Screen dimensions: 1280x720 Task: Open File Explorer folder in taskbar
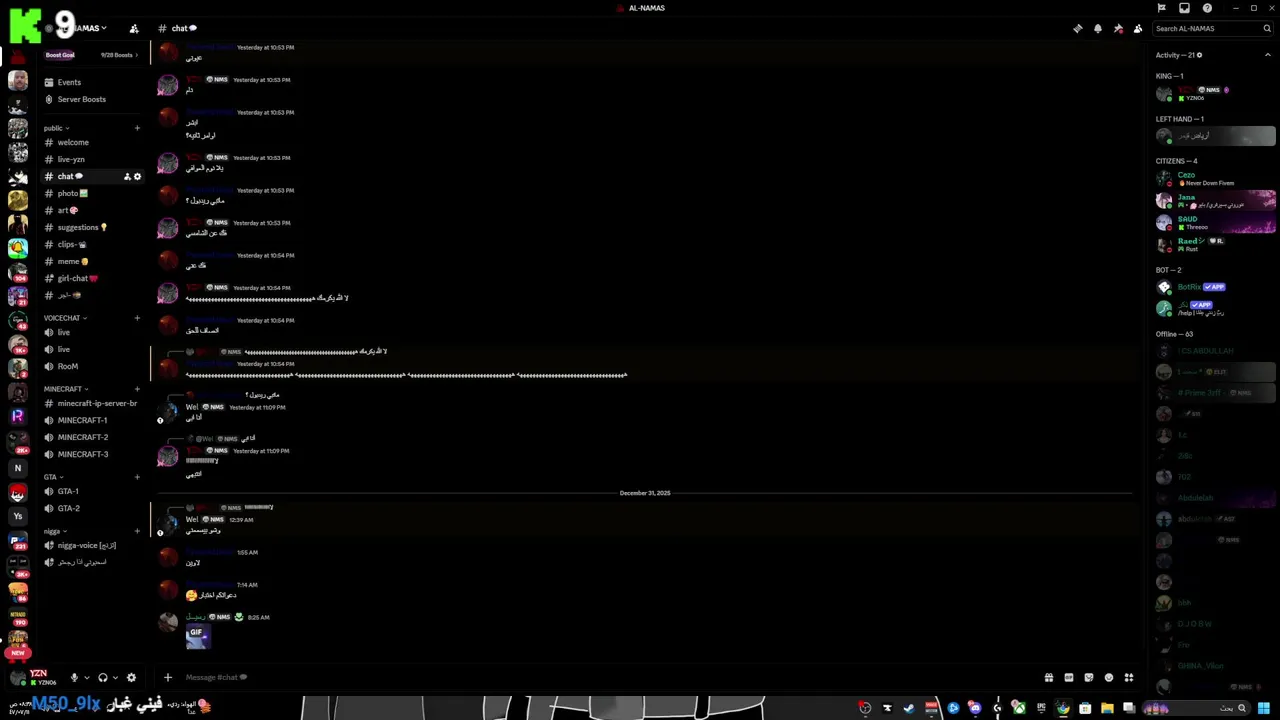1107,708
